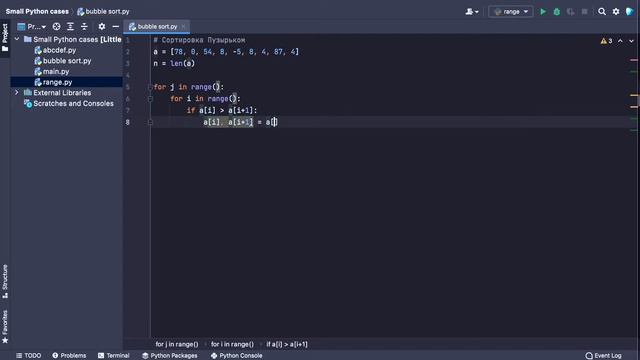Close the bubble sort.py tab
The height and width of the screenshot is (360, 640).
pos(184,27)
